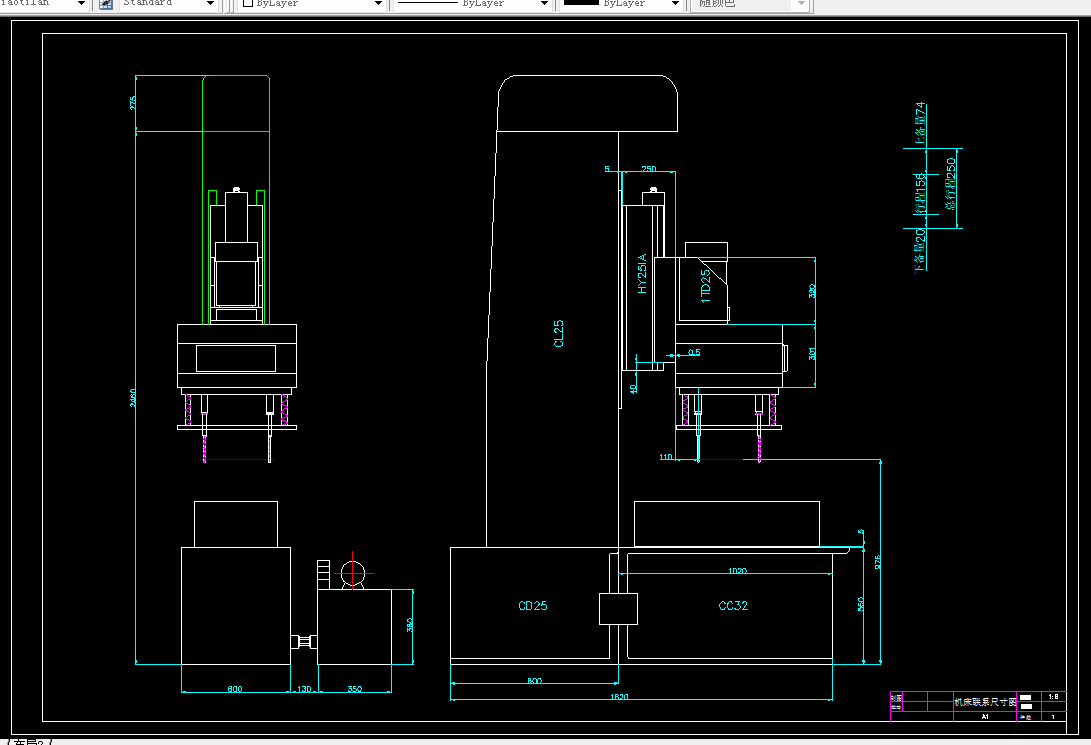Open the ByLayer lineweight dropdown
This screenshot has height=745, width=1091.
pyautogui.click(x=674, y=3)
